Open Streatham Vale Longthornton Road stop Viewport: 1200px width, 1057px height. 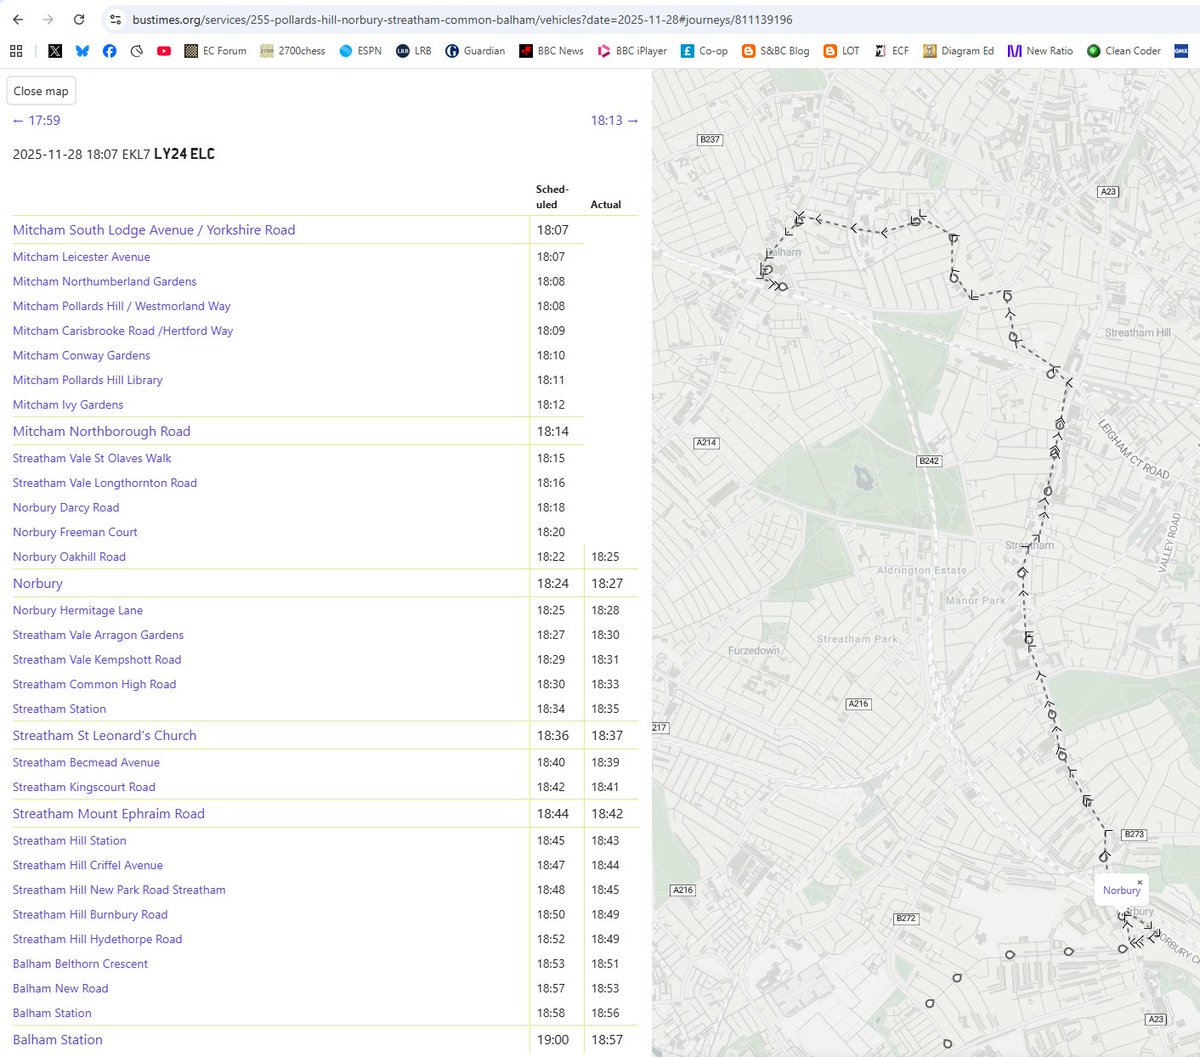pyautogui.click(x=105, y=483)
